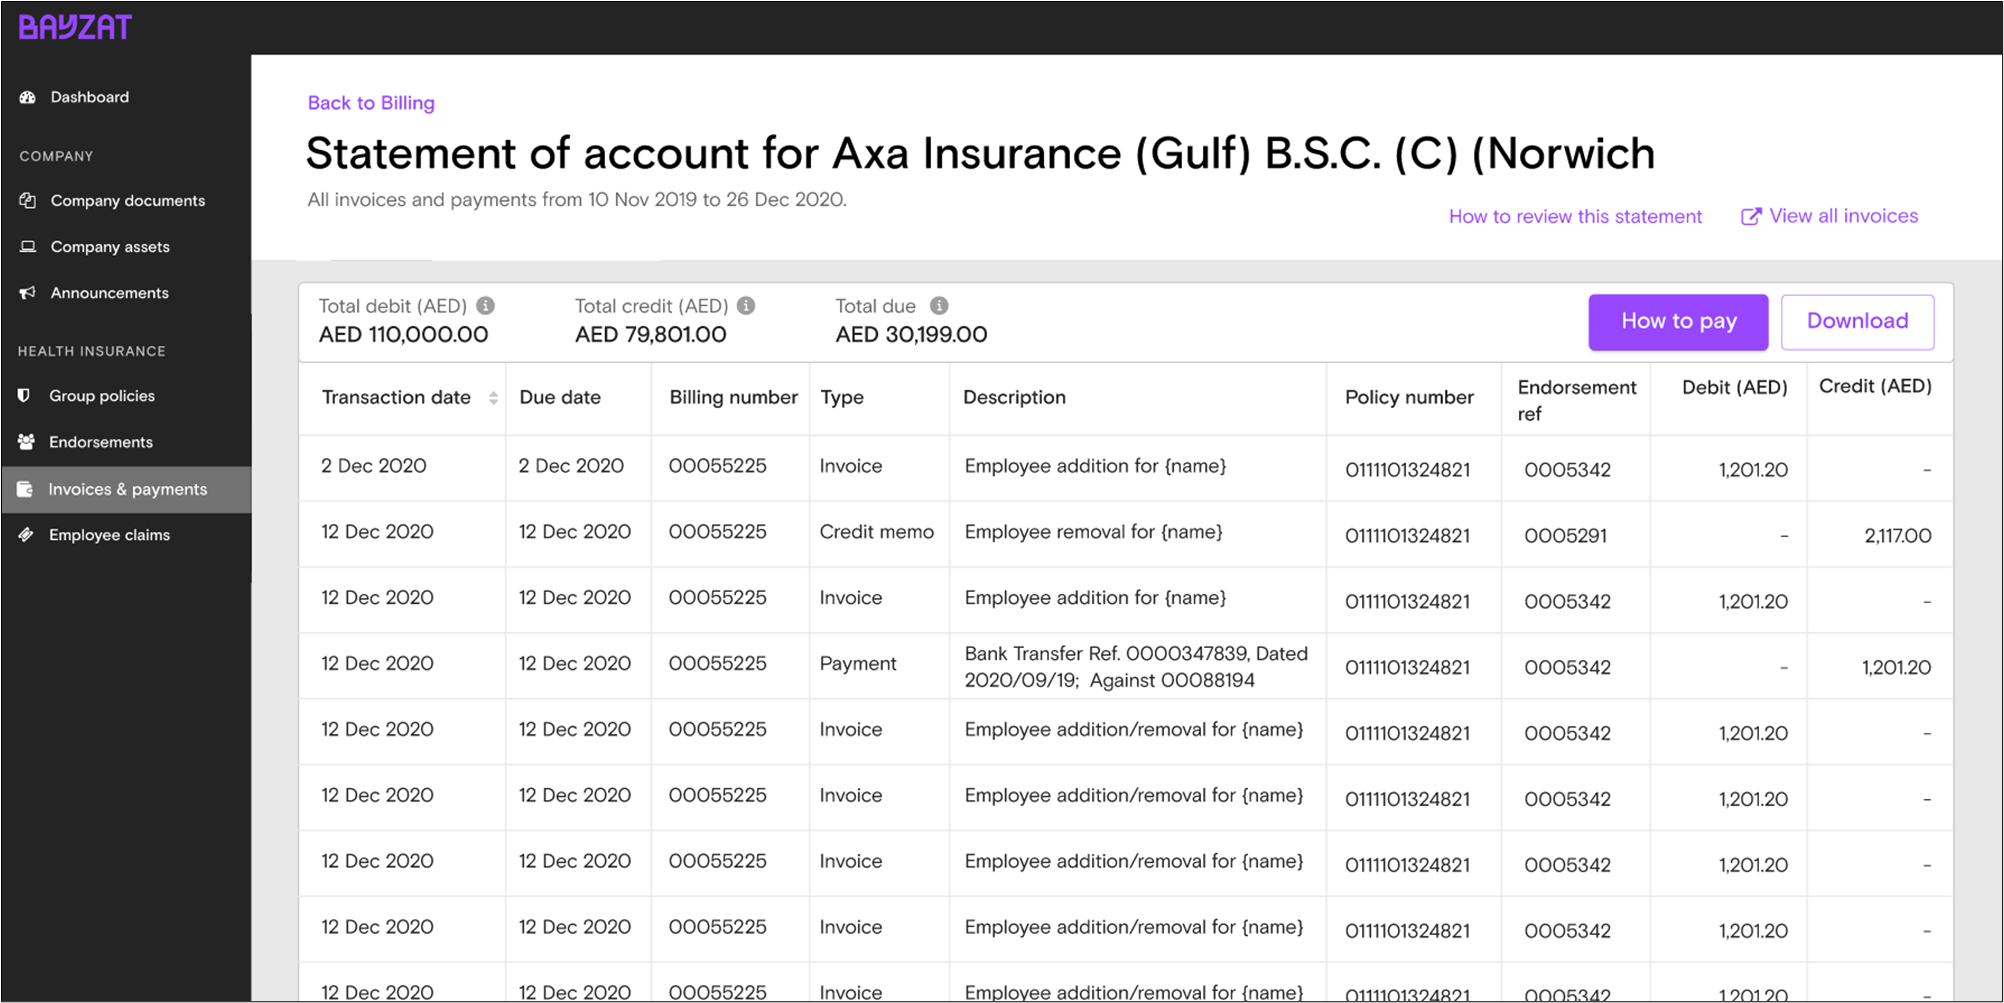This screenshot has height=1003, width=2004.
Task: Click the Total due info icon
Action: pyautogui.click(x=939, y=305)
